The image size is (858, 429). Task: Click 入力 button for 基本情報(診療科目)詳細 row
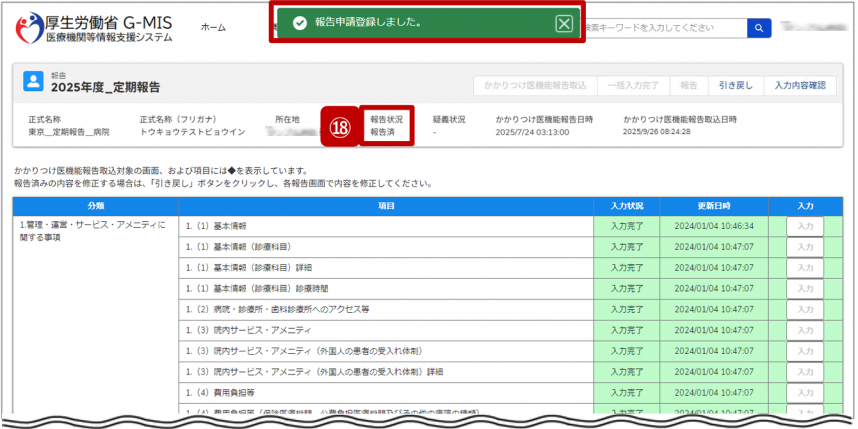click(804, 268)
